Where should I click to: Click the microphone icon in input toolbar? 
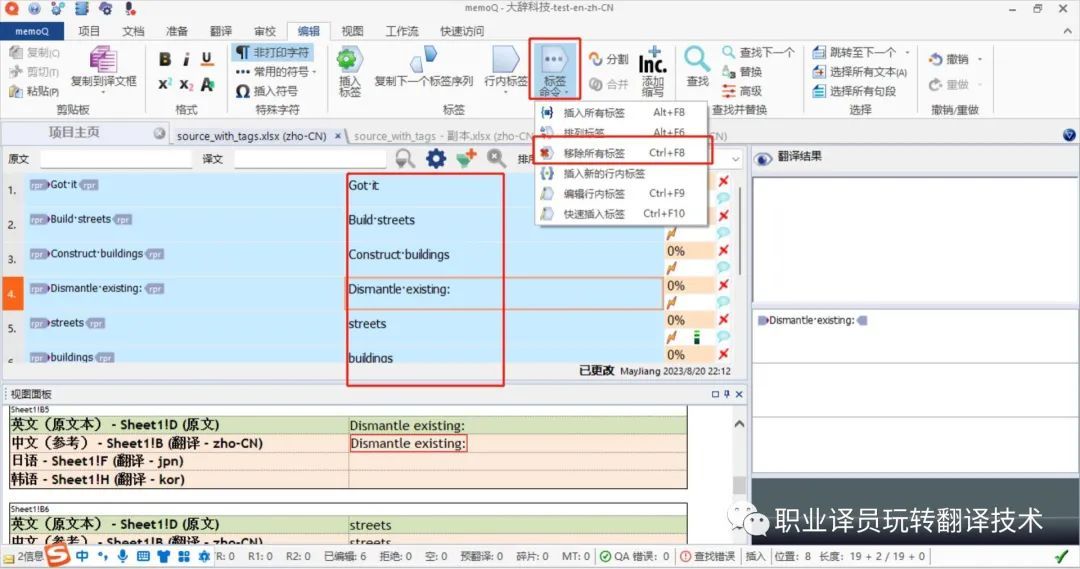[123, 556]
